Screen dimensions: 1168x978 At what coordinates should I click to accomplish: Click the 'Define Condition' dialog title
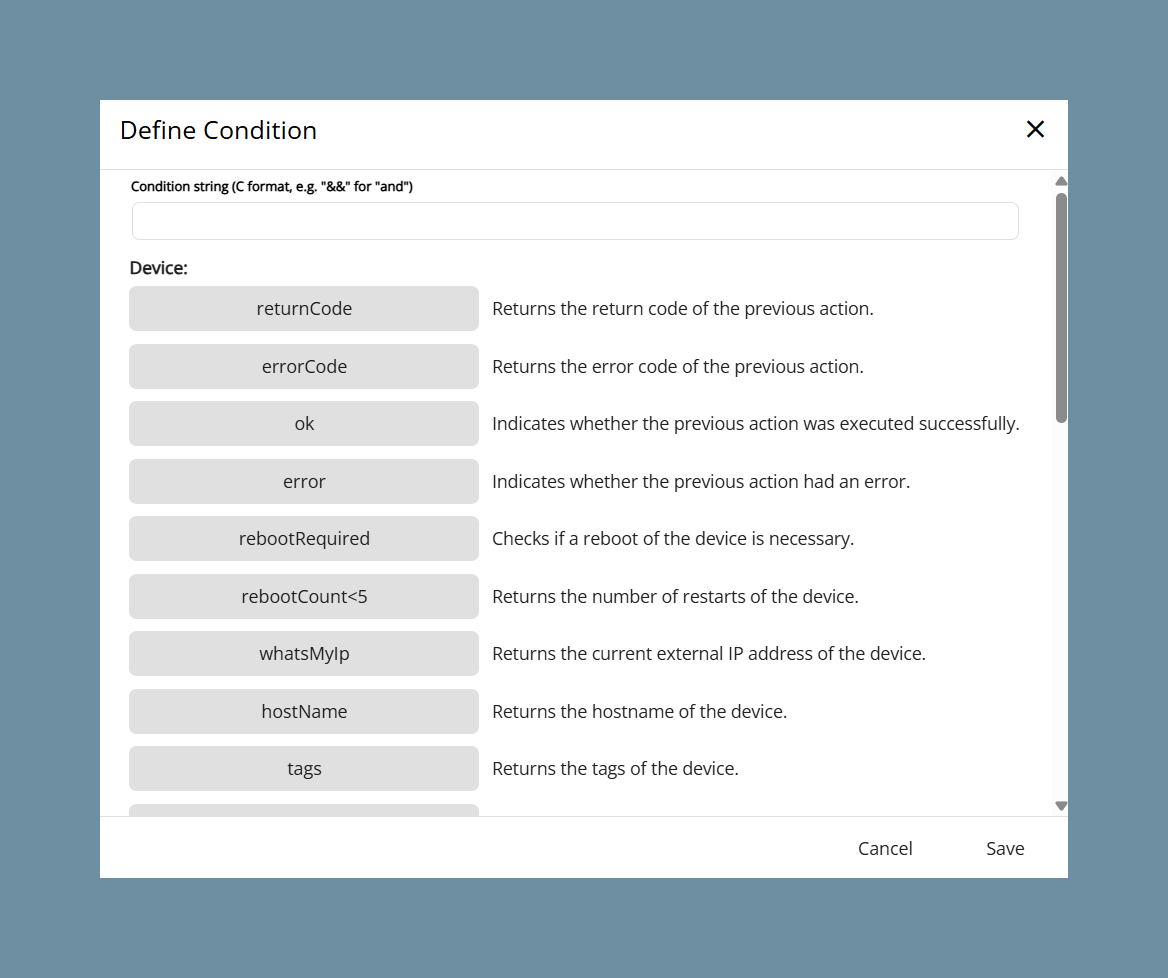(x=218, y=130)
